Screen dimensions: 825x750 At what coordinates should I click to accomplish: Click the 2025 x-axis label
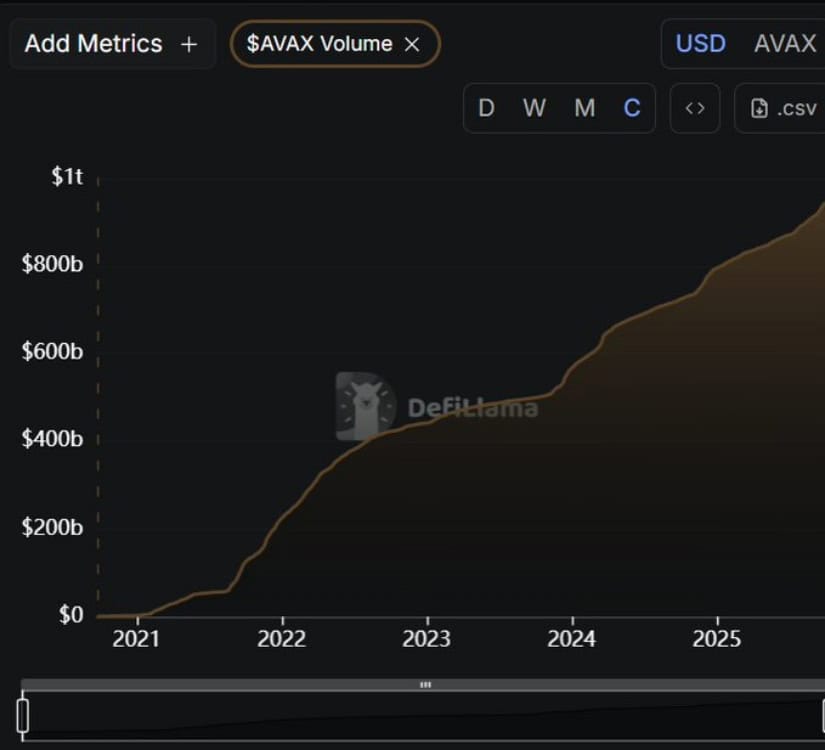[717, 639]
